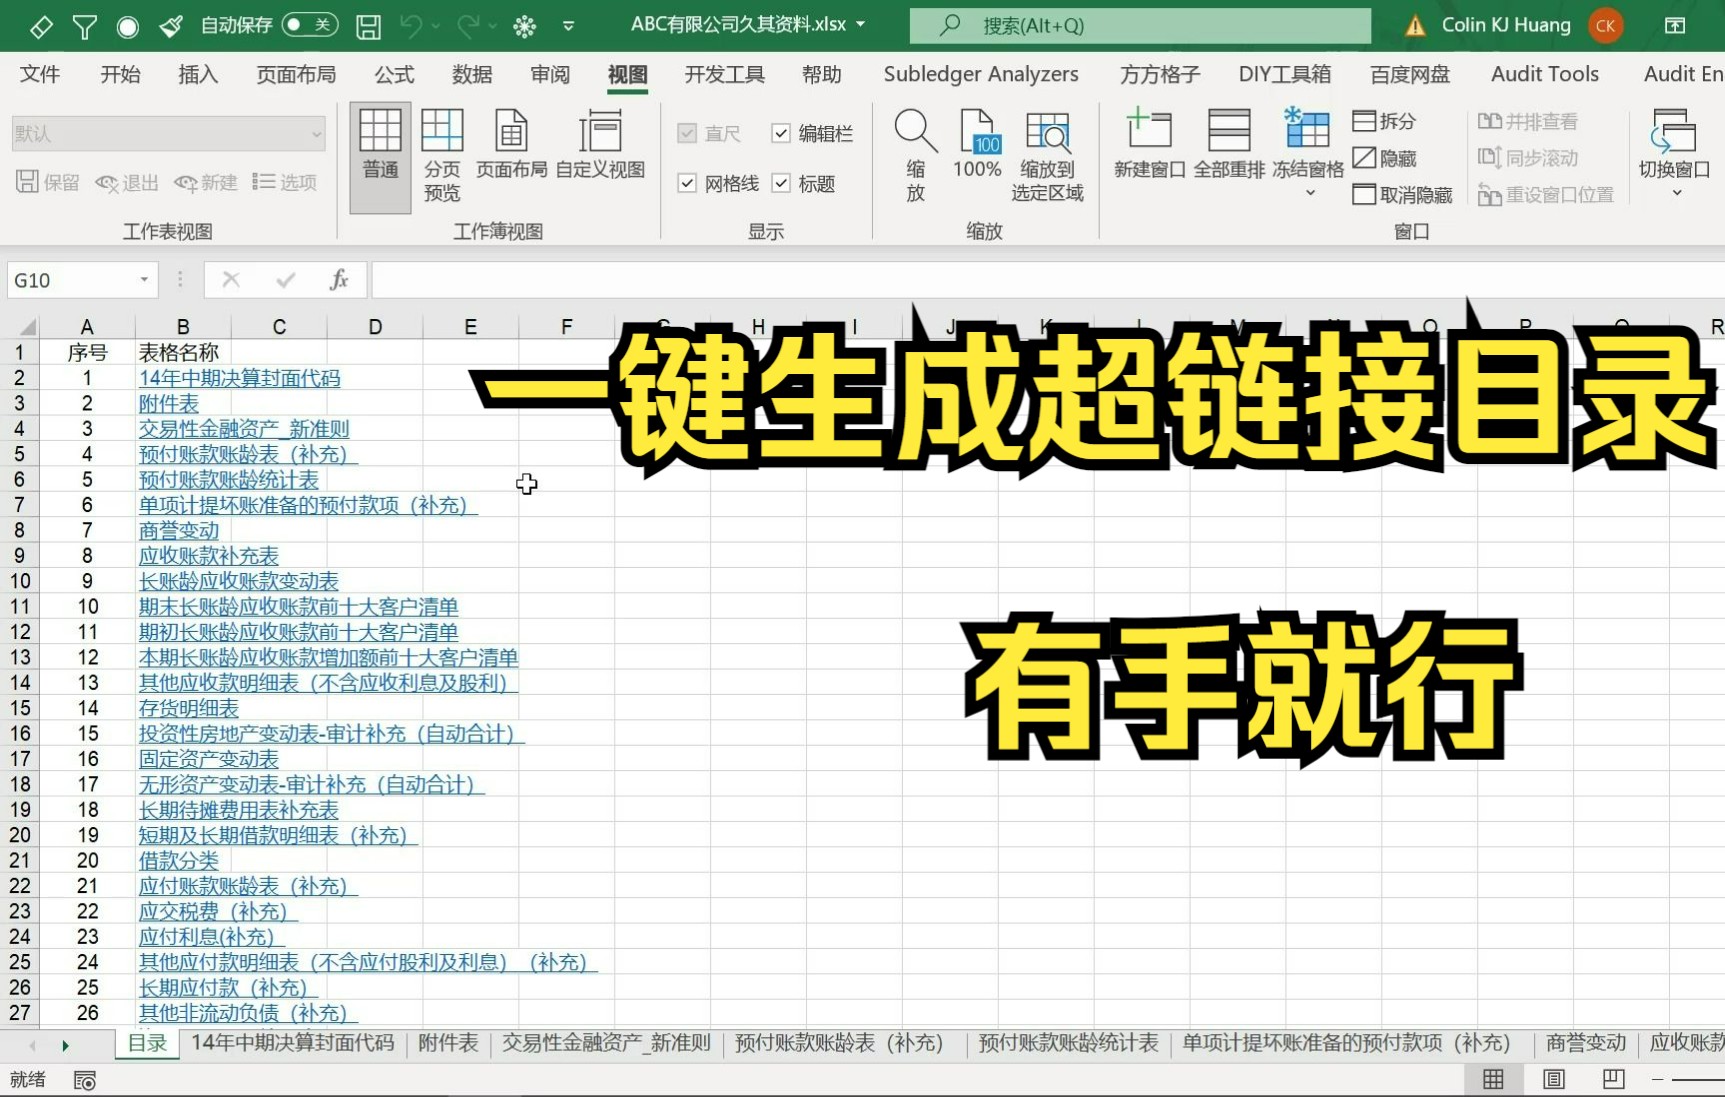Click the paint brush clear icon in title bar
Viewport: 1725px width, 1097px height.
(171, 26)
